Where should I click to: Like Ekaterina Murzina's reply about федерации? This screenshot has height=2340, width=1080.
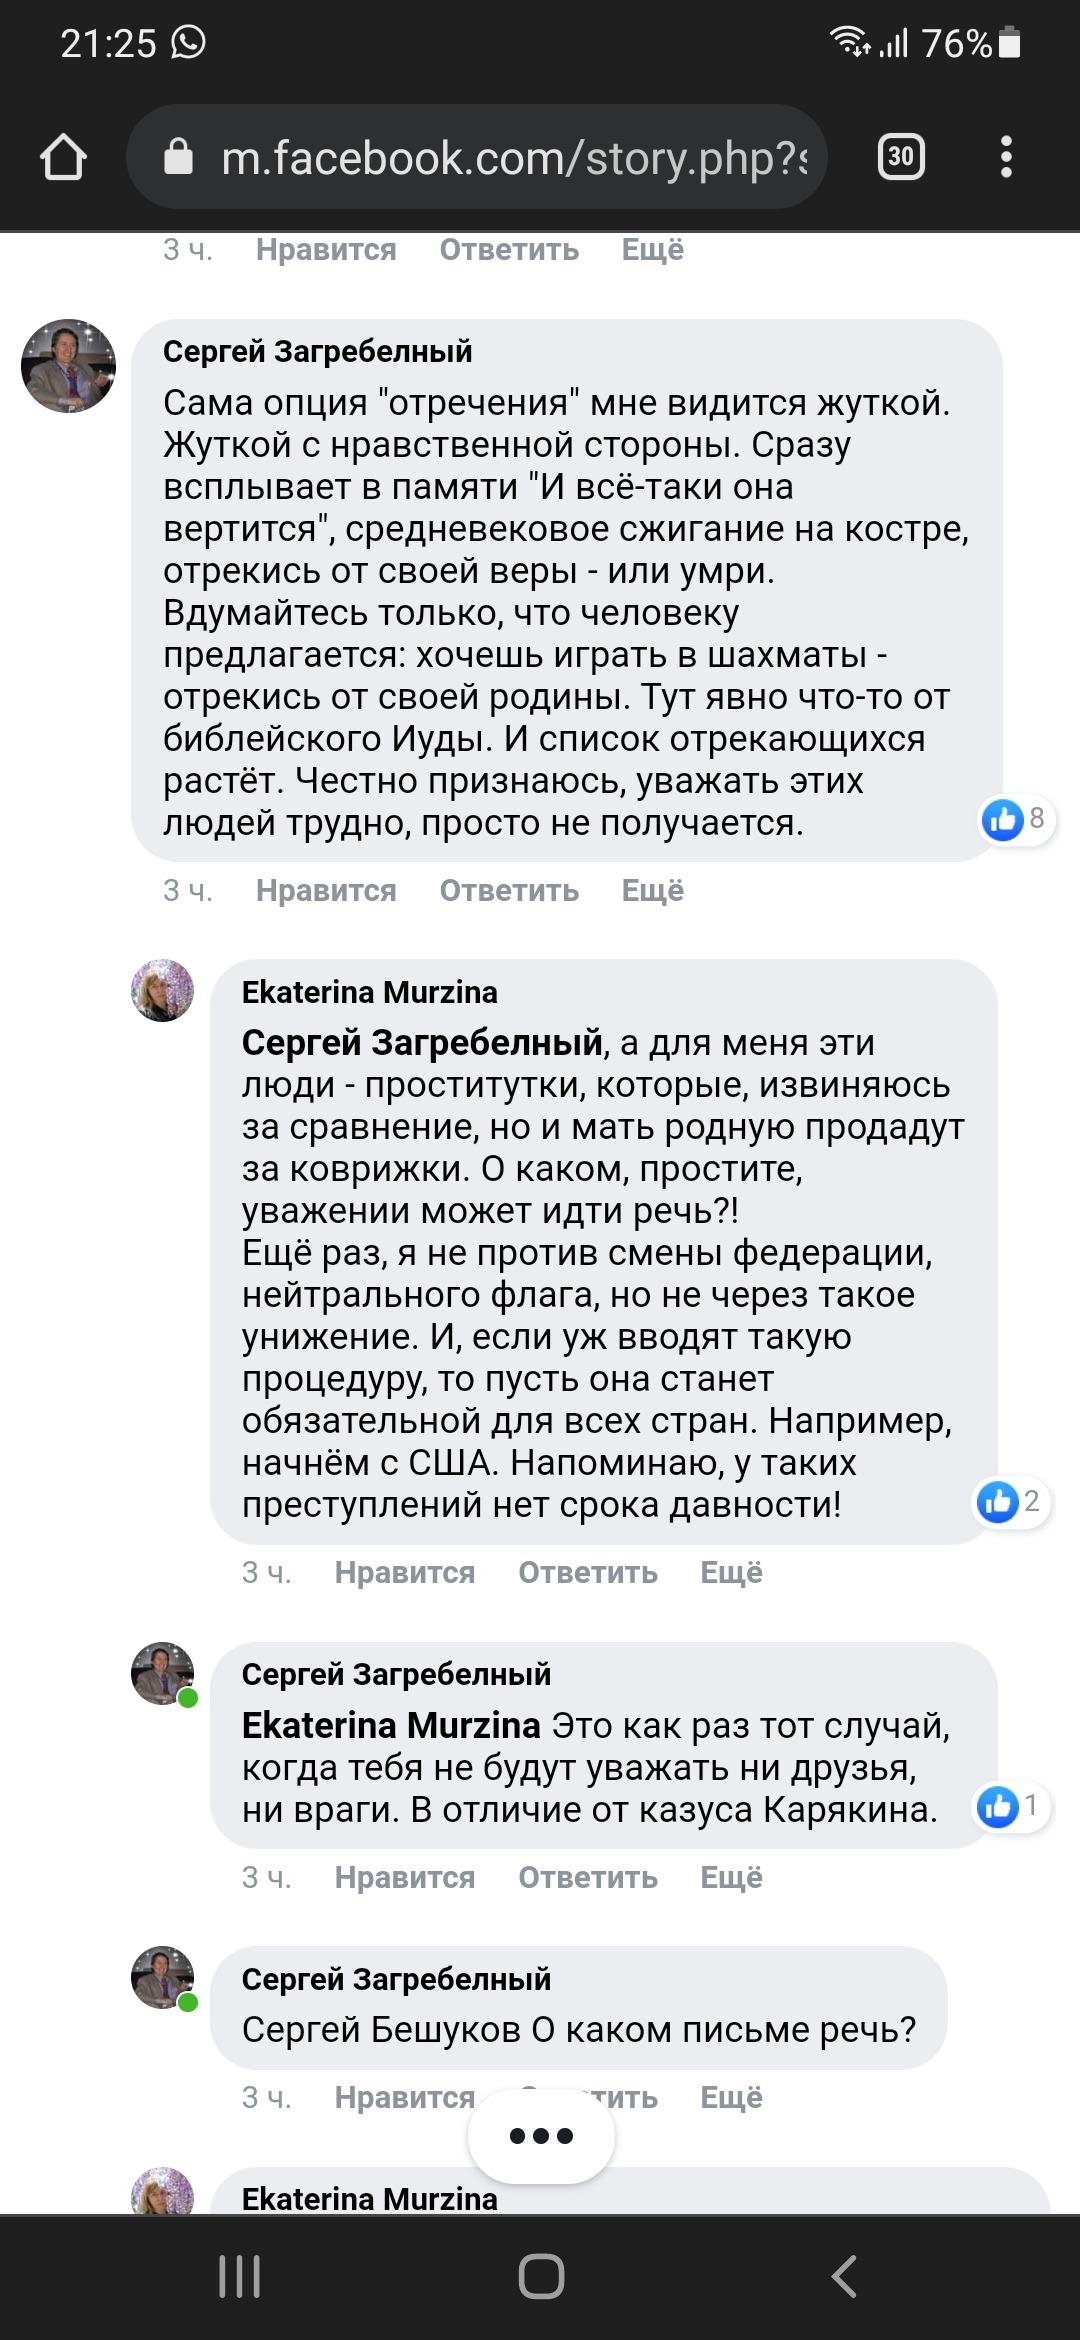coord(404,1573)
